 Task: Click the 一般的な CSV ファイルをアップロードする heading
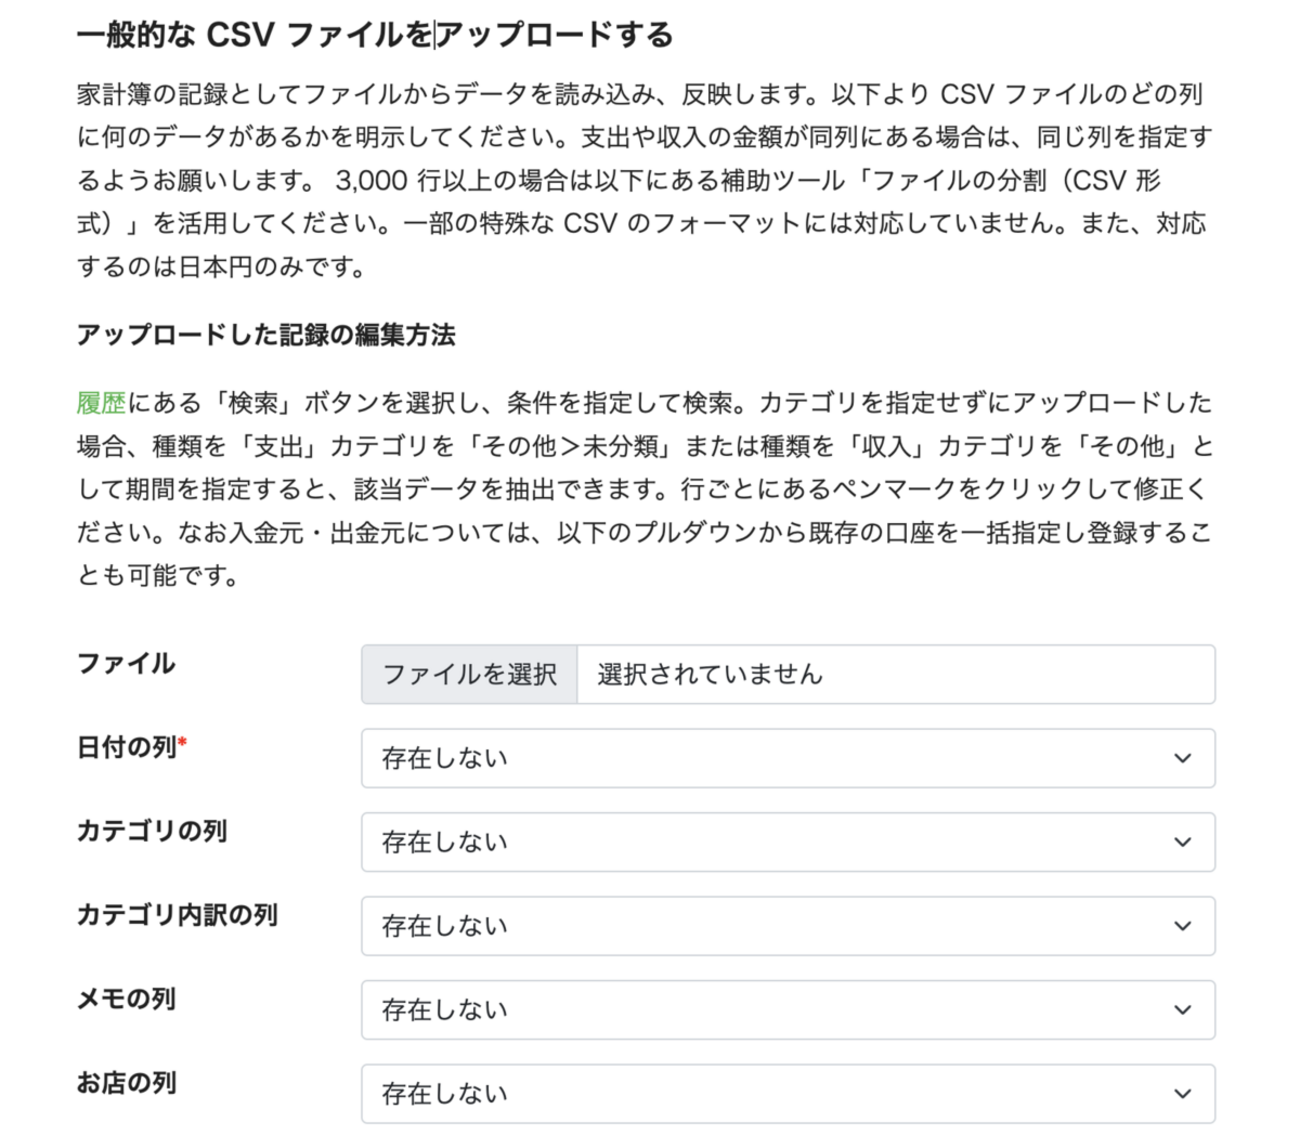pyautogui.click(x=375, y=36)
